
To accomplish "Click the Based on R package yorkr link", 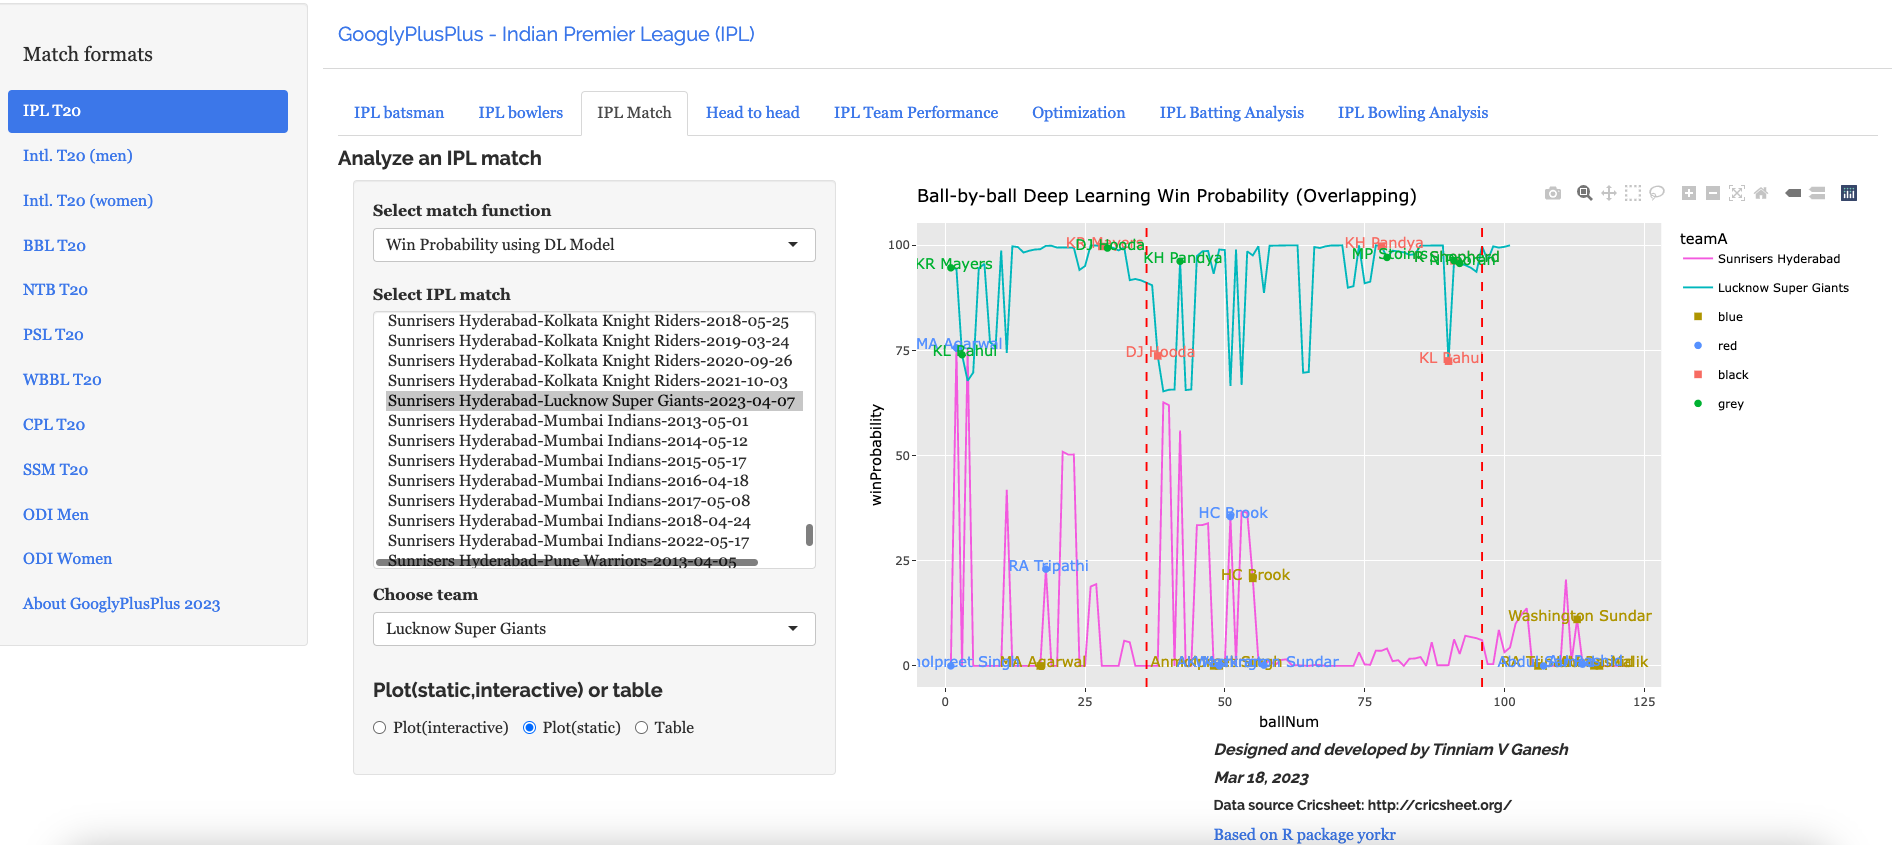I will pyautogui.click(x=1304, y=834).
